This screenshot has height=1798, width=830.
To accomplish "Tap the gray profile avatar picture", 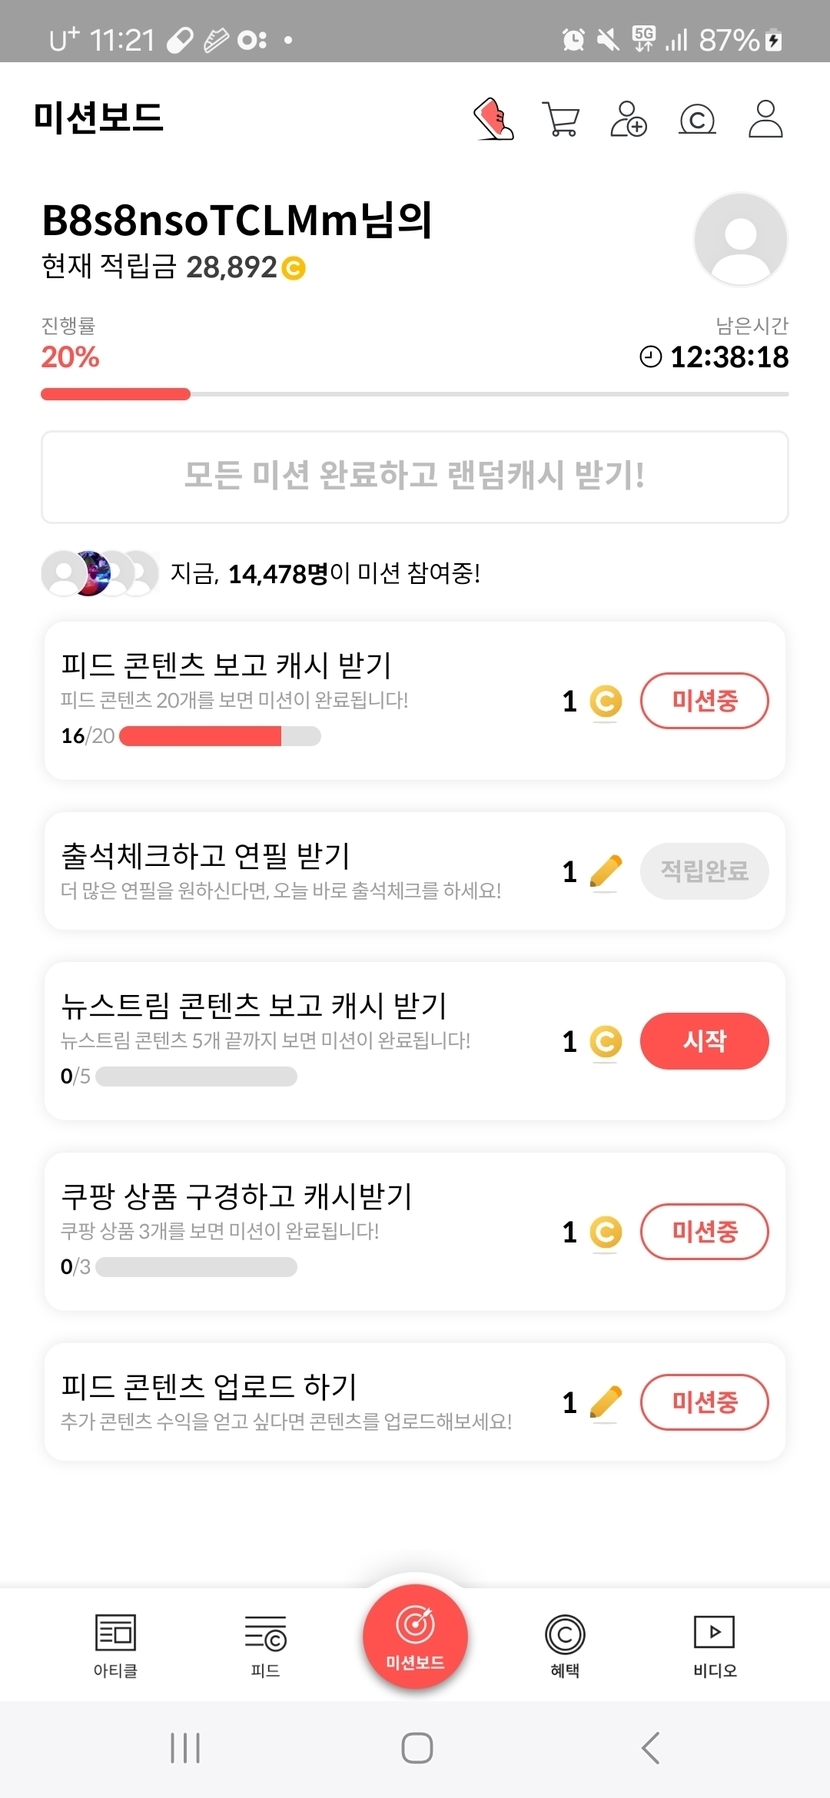I will pyautogui.click(x=740, y=240).
